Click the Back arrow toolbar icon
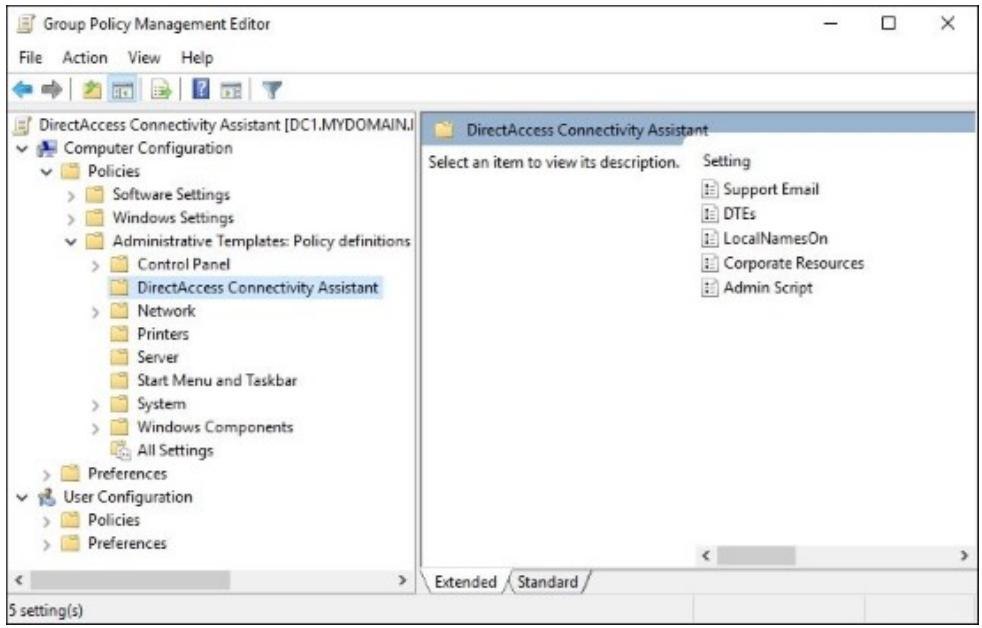 pos(23,90)
